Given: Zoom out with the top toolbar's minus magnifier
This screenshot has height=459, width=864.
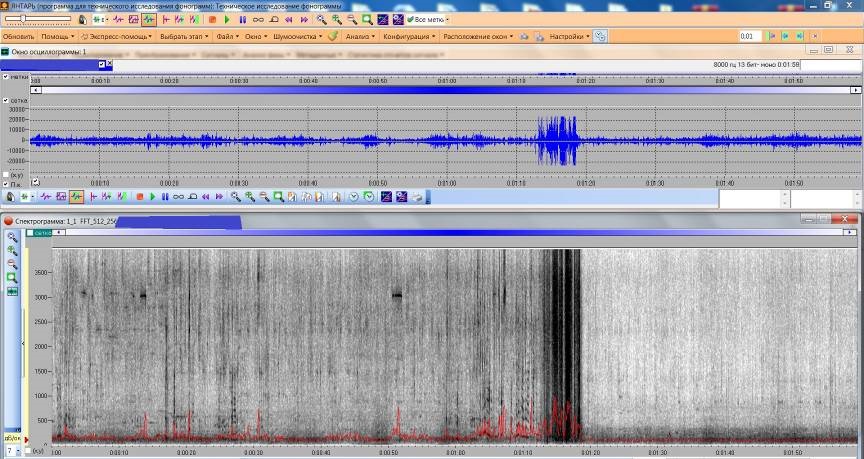Looking at the screenshot, I should tap(352, 20).
